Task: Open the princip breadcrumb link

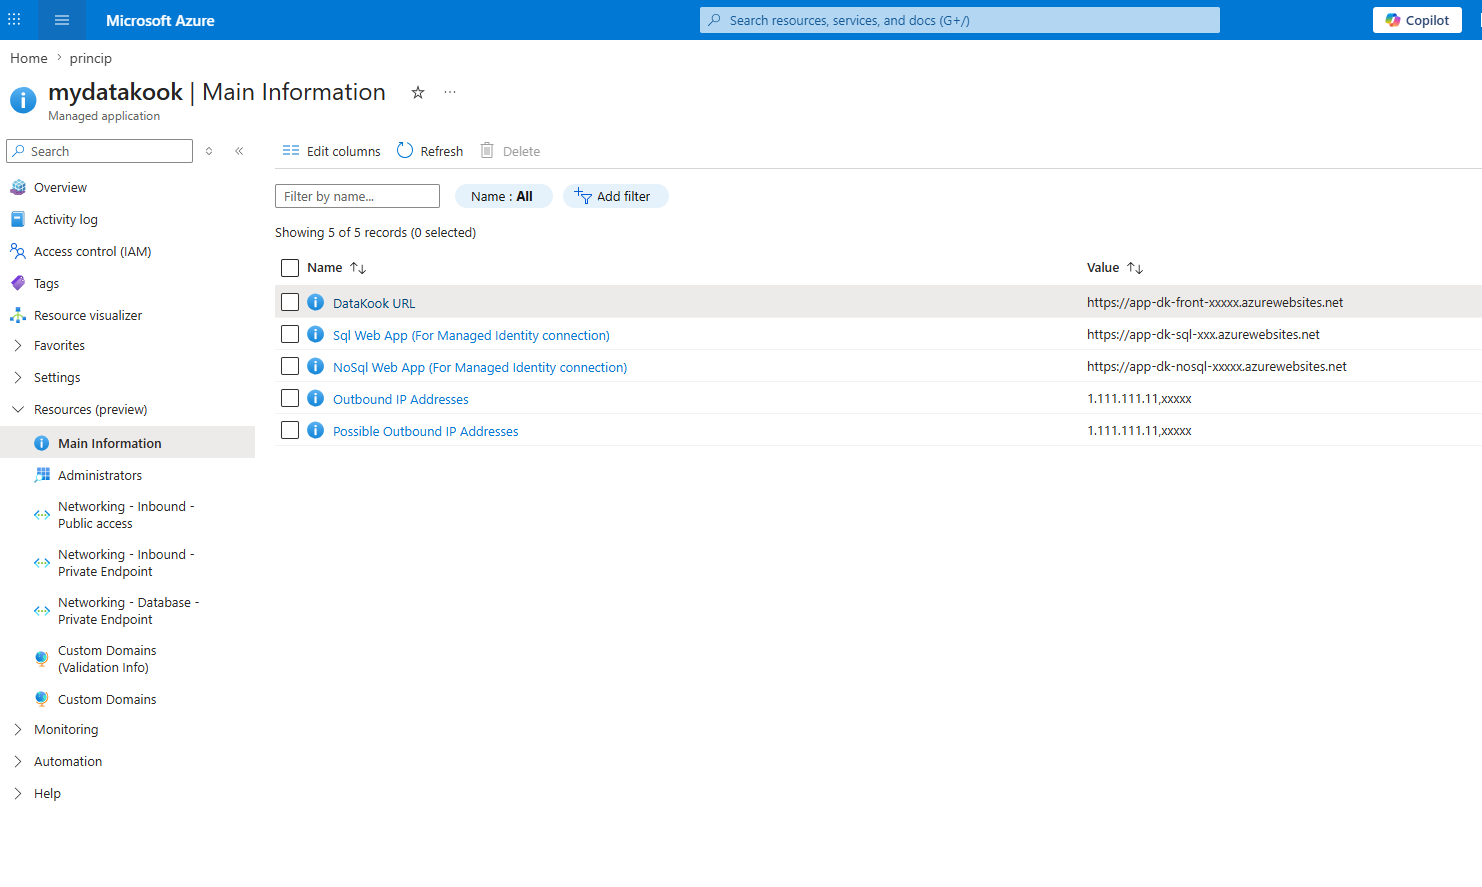Action: coord(91,58)
